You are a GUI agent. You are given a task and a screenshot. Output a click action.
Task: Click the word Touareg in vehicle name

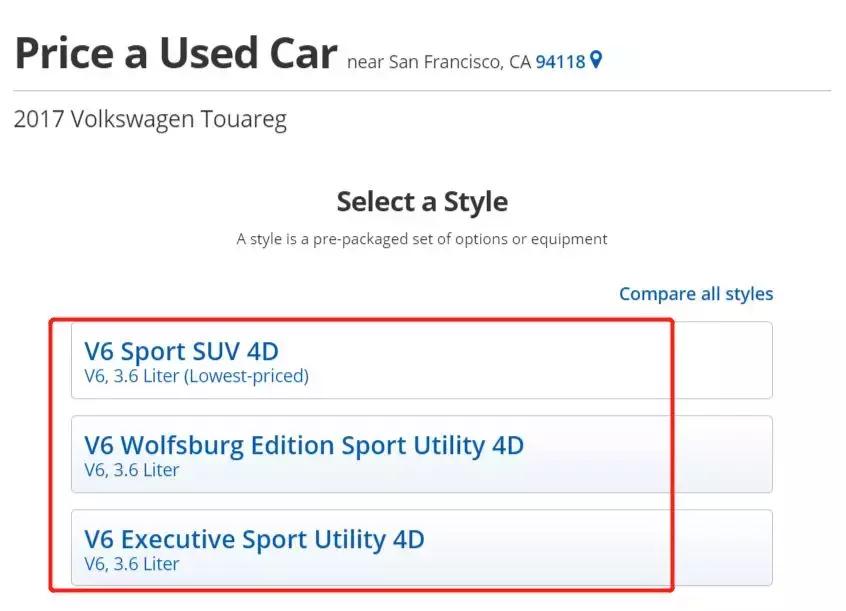[247, 119]
